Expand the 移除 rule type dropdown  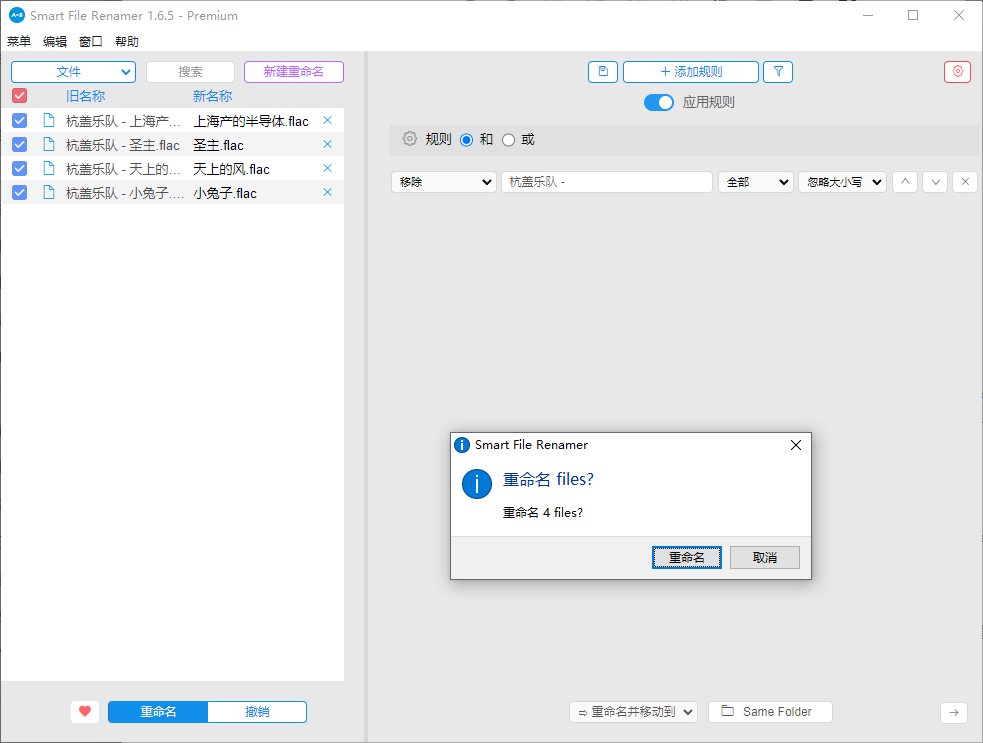(444, 182)
